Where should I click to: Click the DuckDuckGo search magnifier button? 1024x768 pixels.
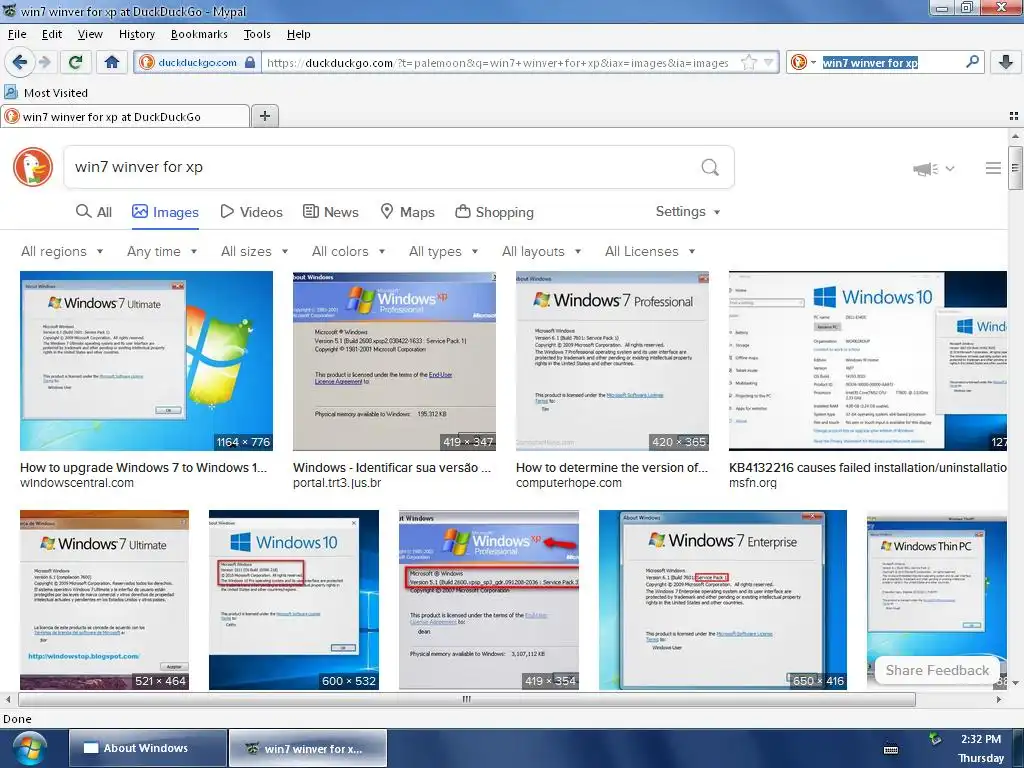pyautogui.click(x=710, y=167)
